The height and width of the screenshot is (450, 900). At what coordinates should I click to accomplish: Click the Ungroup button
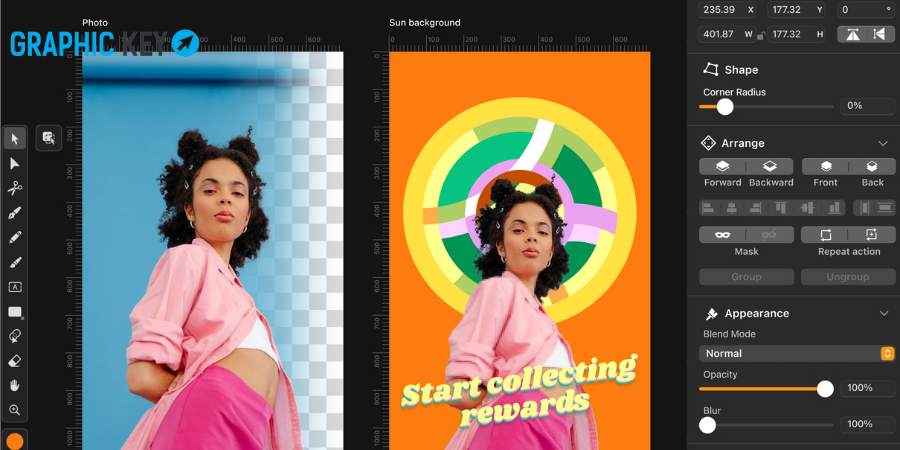pyautogui.click(x=848, y=277)
